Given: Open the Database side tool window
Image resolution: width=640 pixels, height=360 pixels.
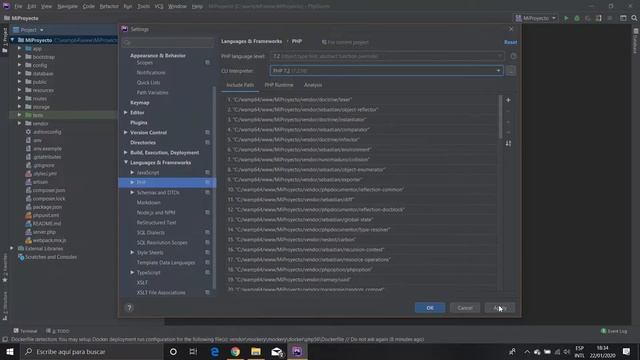Looking at the screenshot, I should point(636,41).
